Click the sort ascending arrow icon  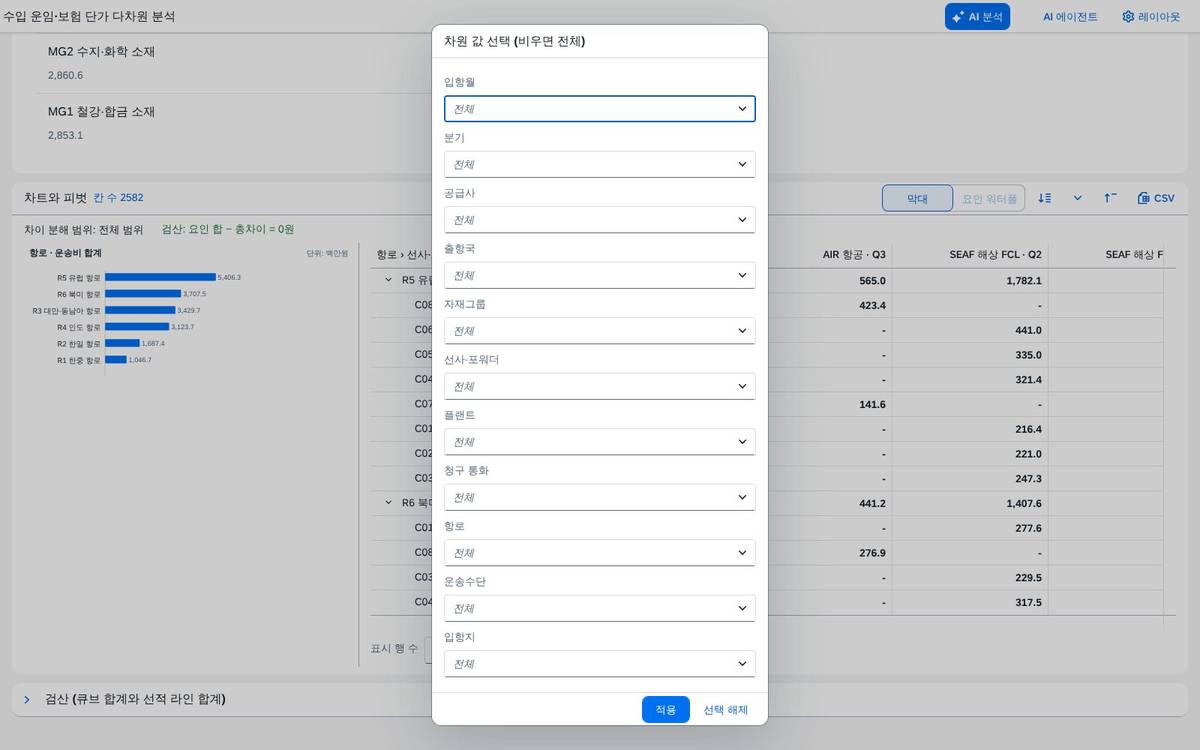pos(1110,198)
